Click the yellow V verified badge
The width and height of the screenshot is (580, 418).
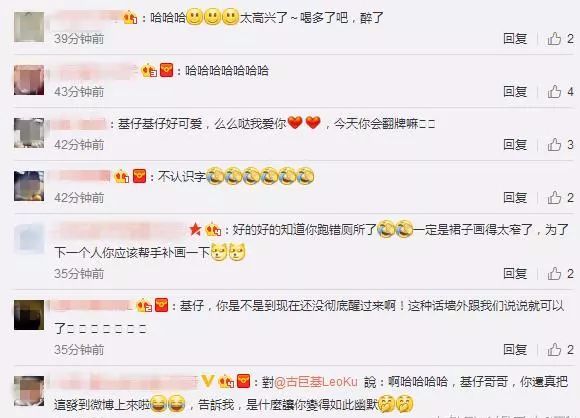coord(208,381)
